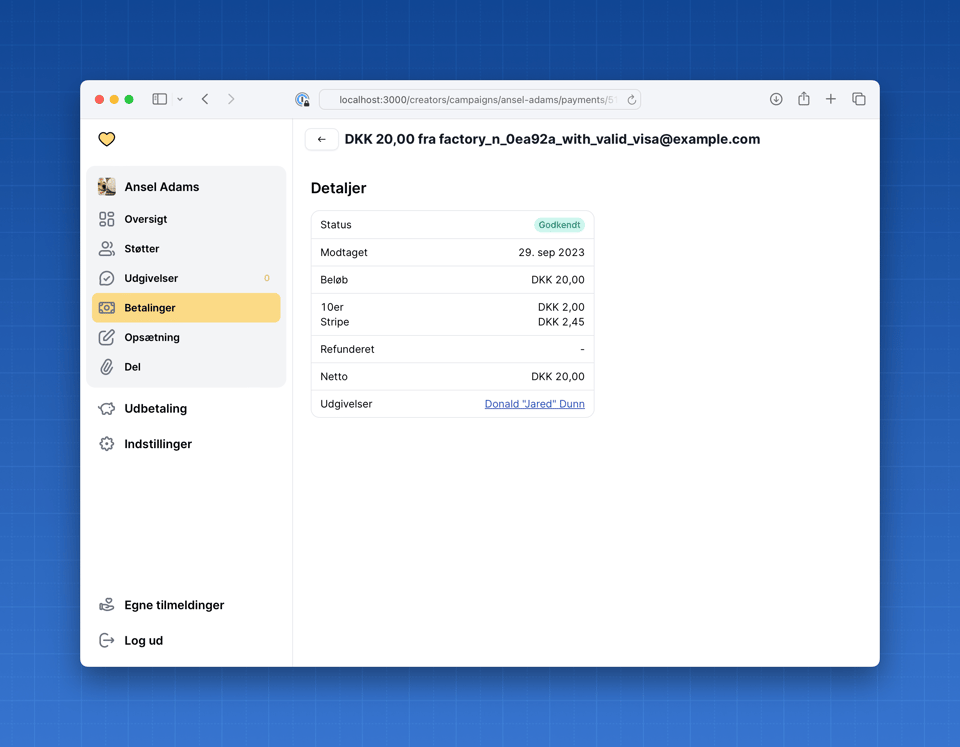This screenshot has width=960, height=747.
Task: Toggle the browser sidebar button
Action: pyautogui.click(x=160, y=99)
